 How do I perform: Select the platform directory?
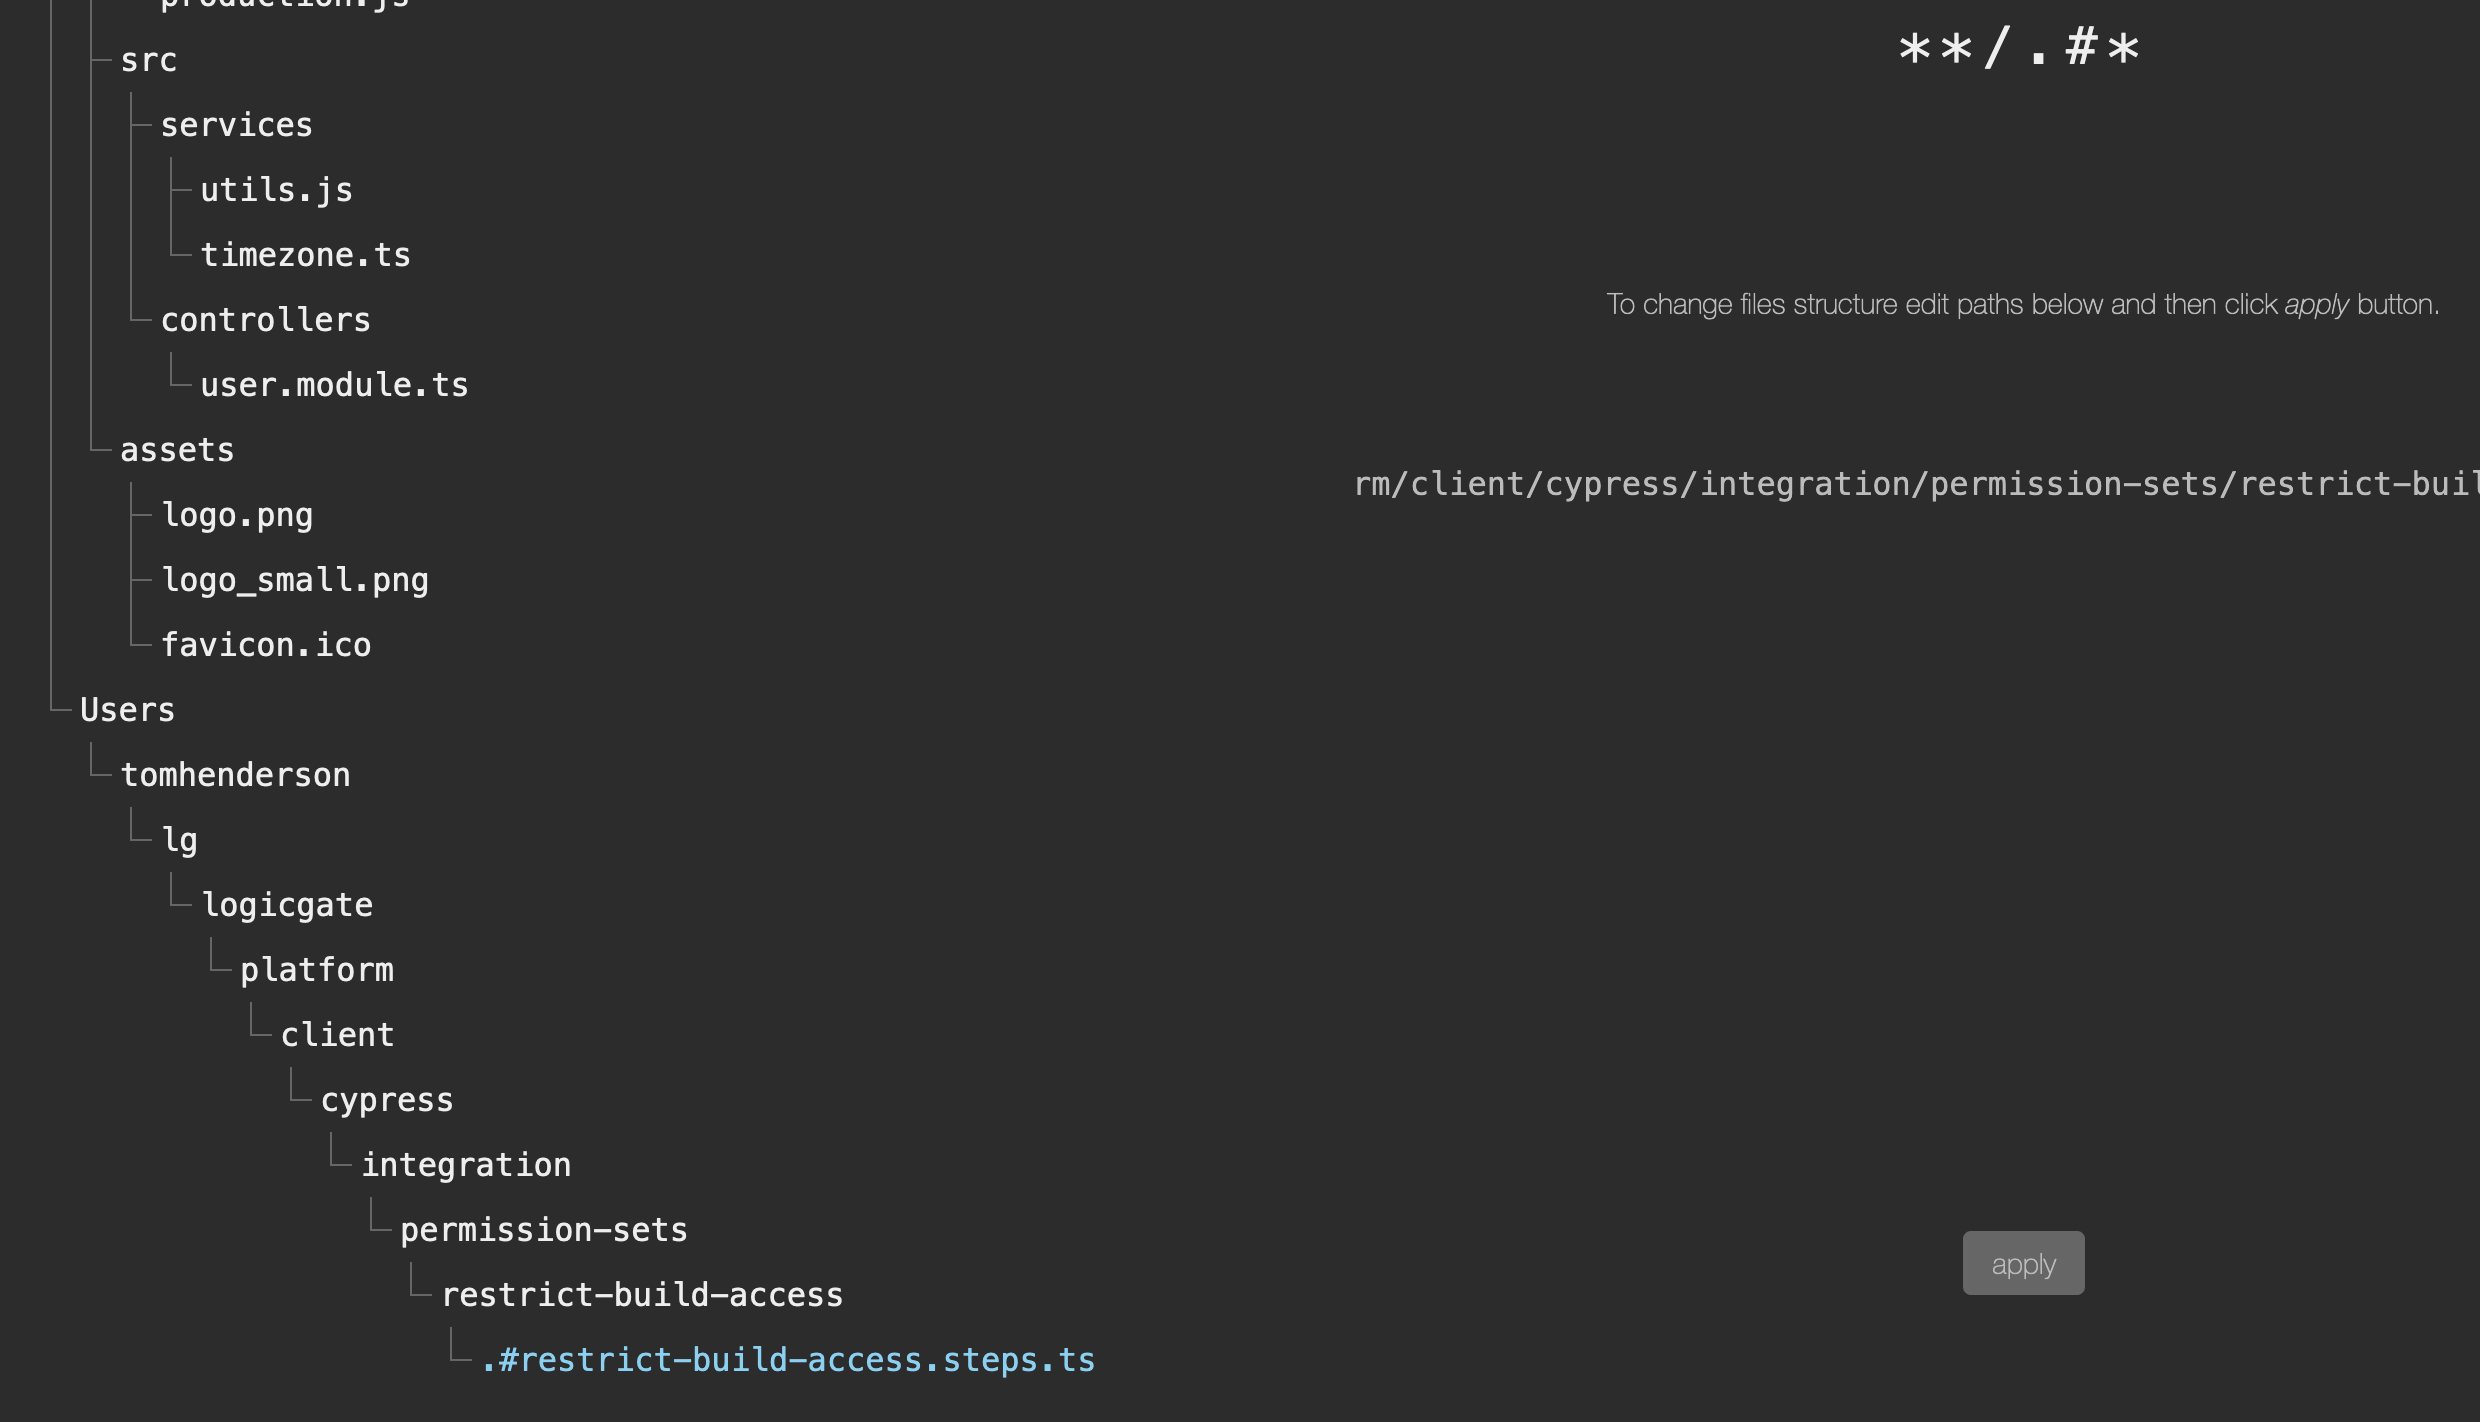[317, 968]
